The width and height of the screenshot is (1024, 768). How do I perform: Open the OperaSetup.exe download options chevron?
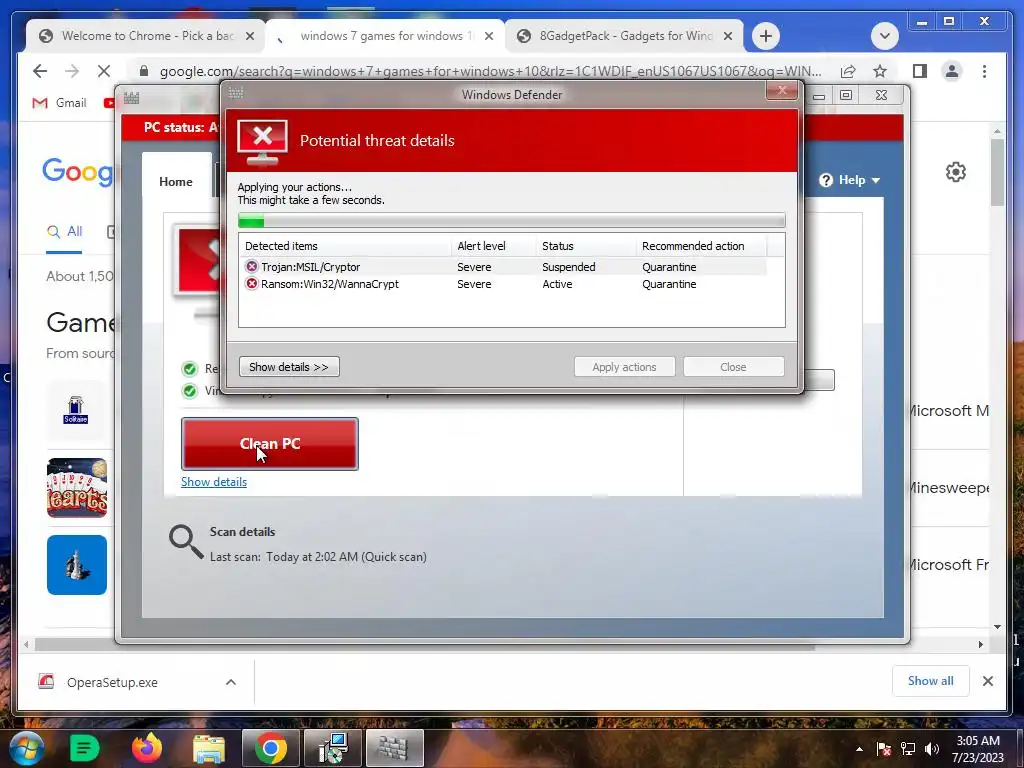[231, 682]
